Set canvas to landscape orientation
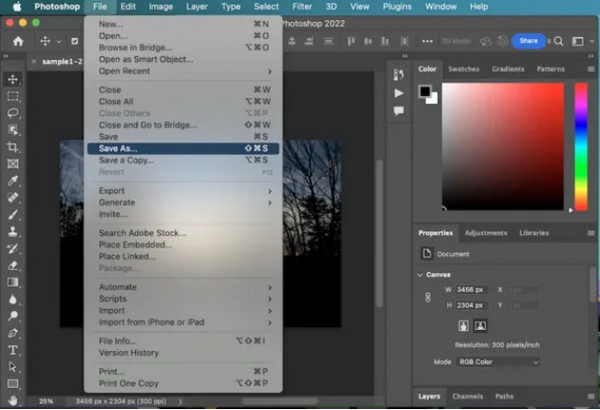The height and width of the screenshot is (410, 600). [x=480, y=325]
